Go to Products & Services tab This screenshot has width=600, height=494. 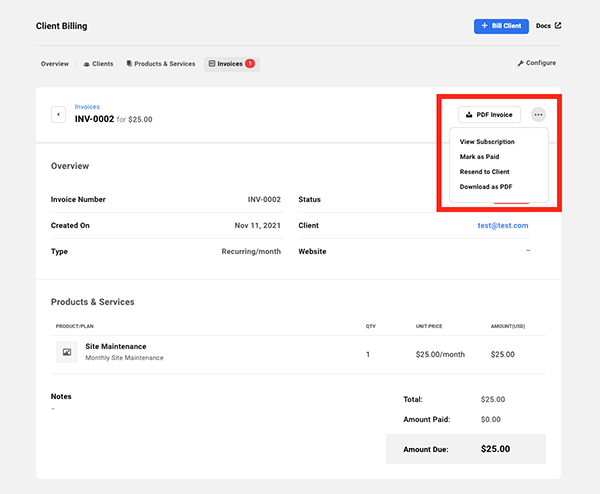pos(161,64)
